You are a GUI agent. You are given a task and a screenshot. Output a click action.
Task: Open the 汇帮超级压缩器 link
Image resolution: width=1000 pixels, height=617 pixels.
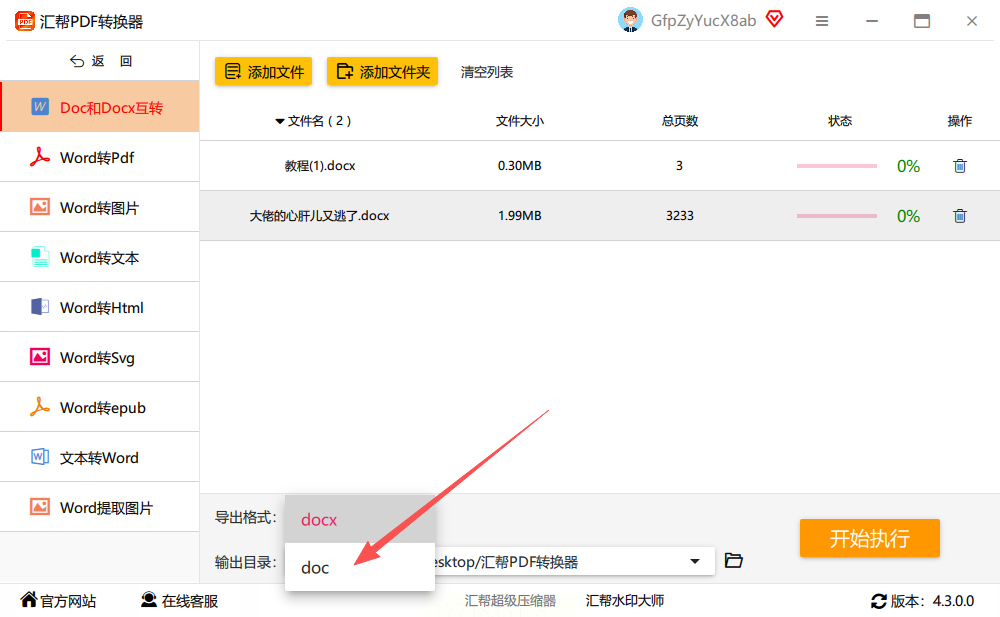[510, 600]
